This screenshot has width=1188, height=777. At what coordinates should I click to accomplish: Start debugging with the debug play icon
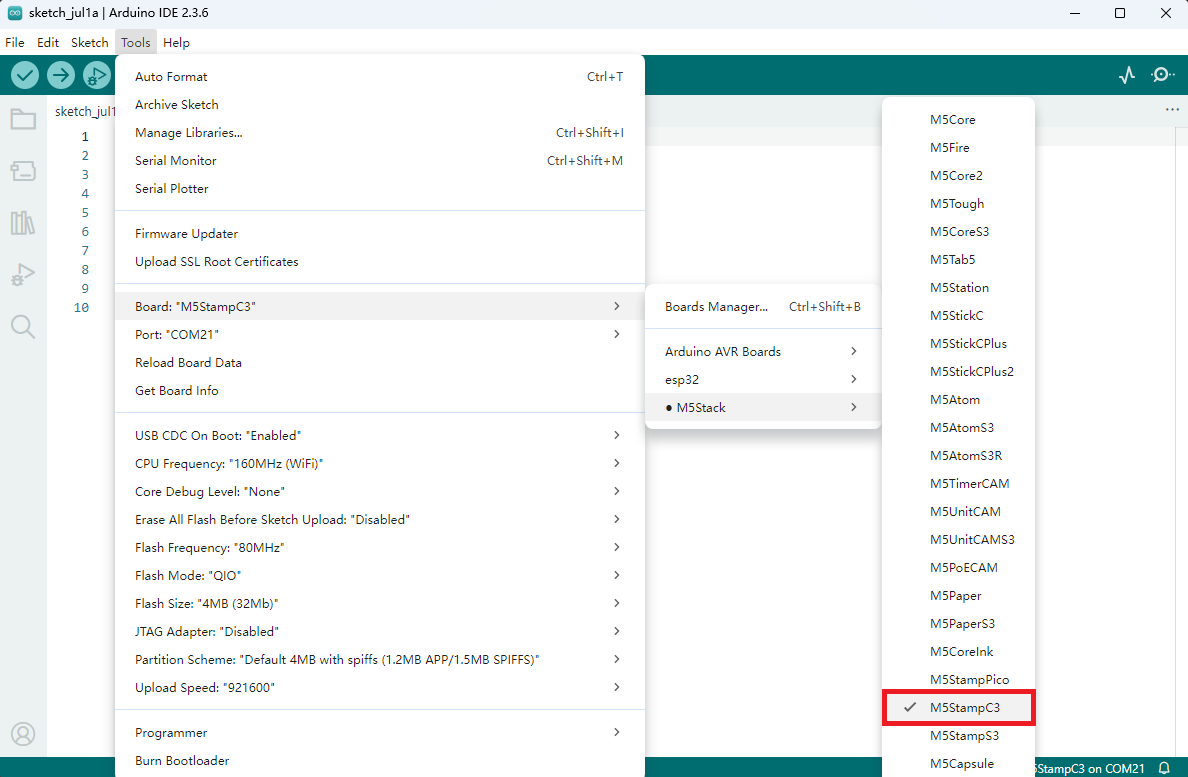(x=96, y=75)
